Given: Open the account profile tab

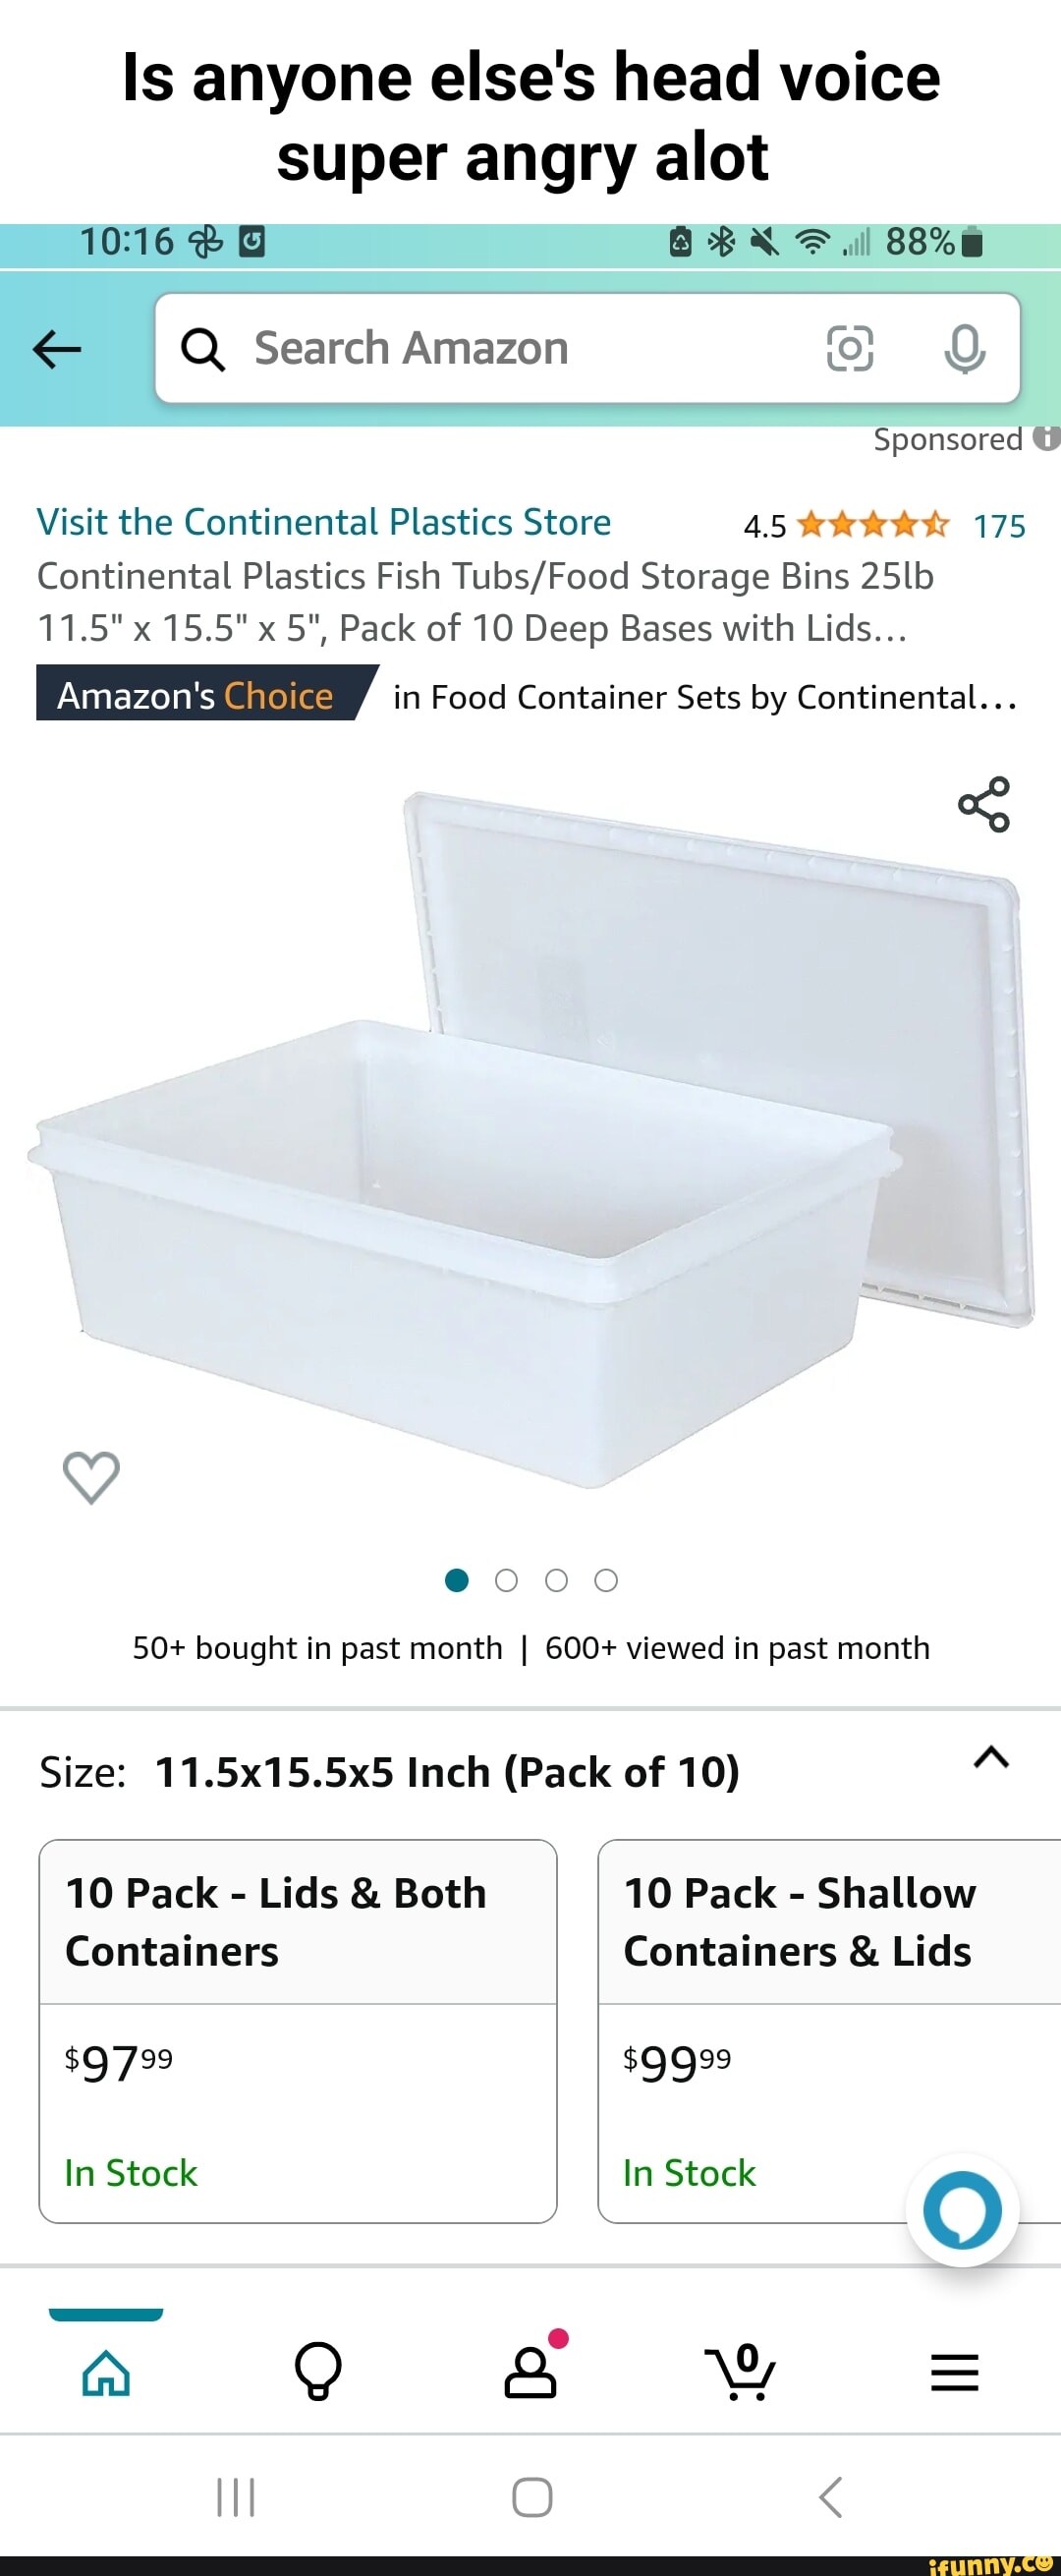Looking at the screenshot, I should coord(531,2372).
